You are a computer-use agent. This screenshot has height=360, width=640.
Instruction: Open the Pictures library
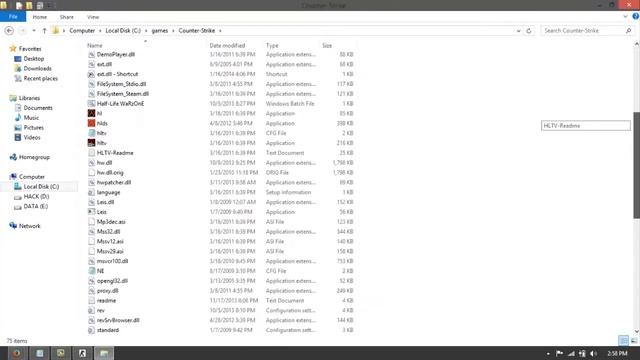pyautogui.click(x=33, y=127)
